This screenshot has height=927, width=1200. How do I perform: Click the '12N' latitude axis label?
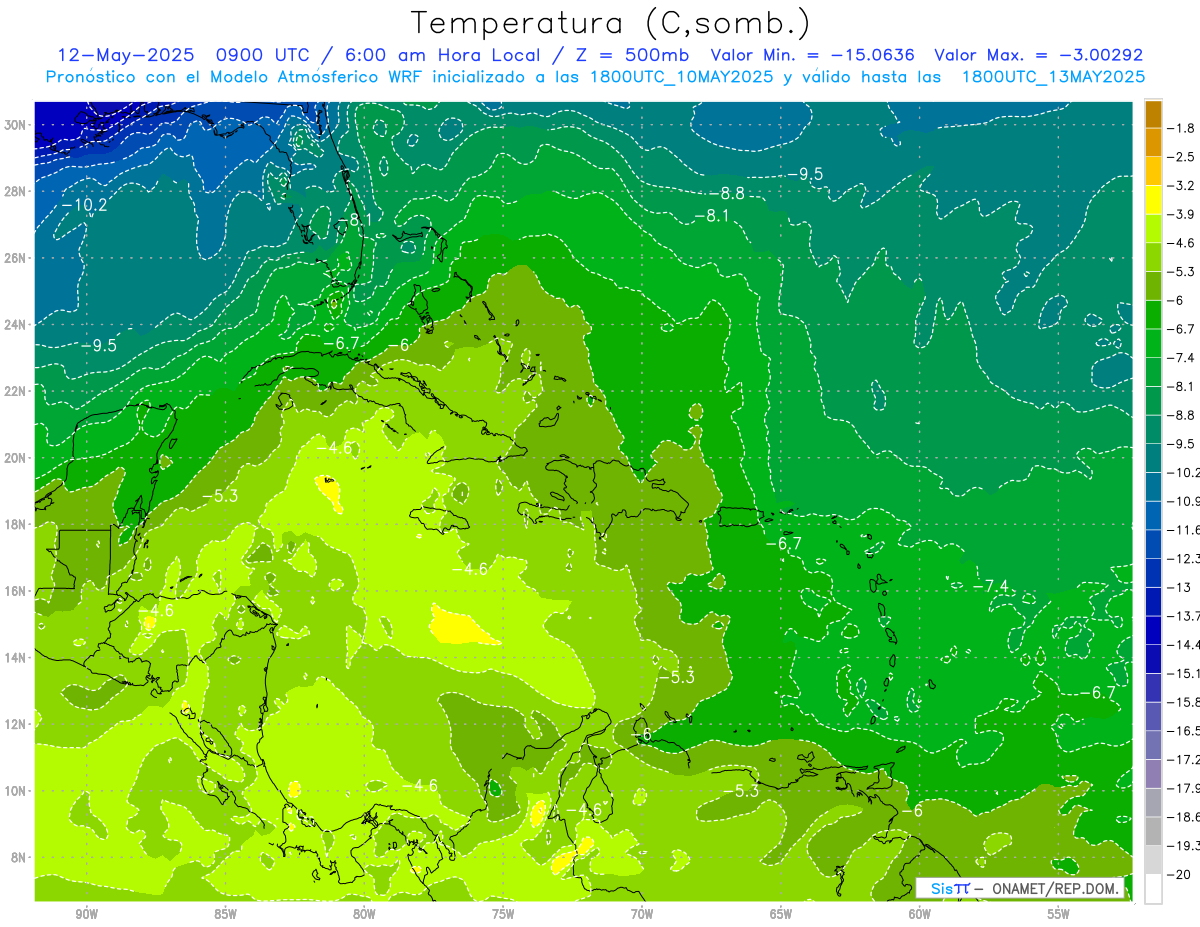(x=17, y=724)
